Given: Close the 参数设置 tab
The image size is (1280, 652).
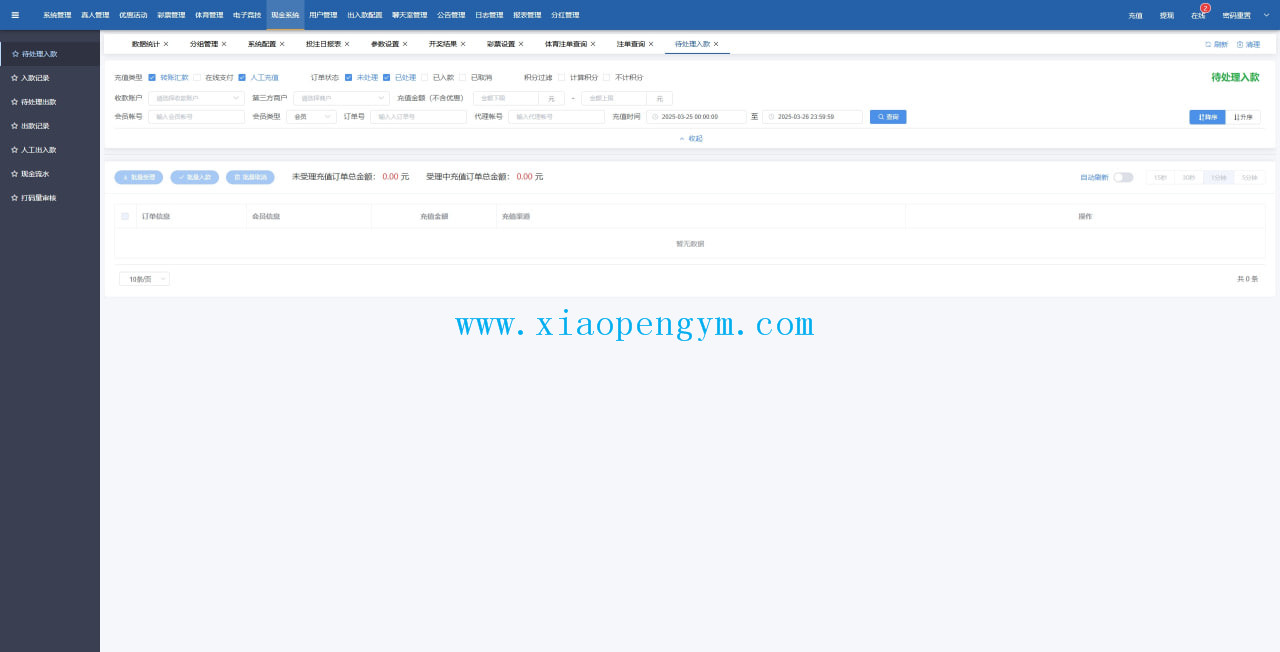Looking at the screenshot, I should point(405,44).
